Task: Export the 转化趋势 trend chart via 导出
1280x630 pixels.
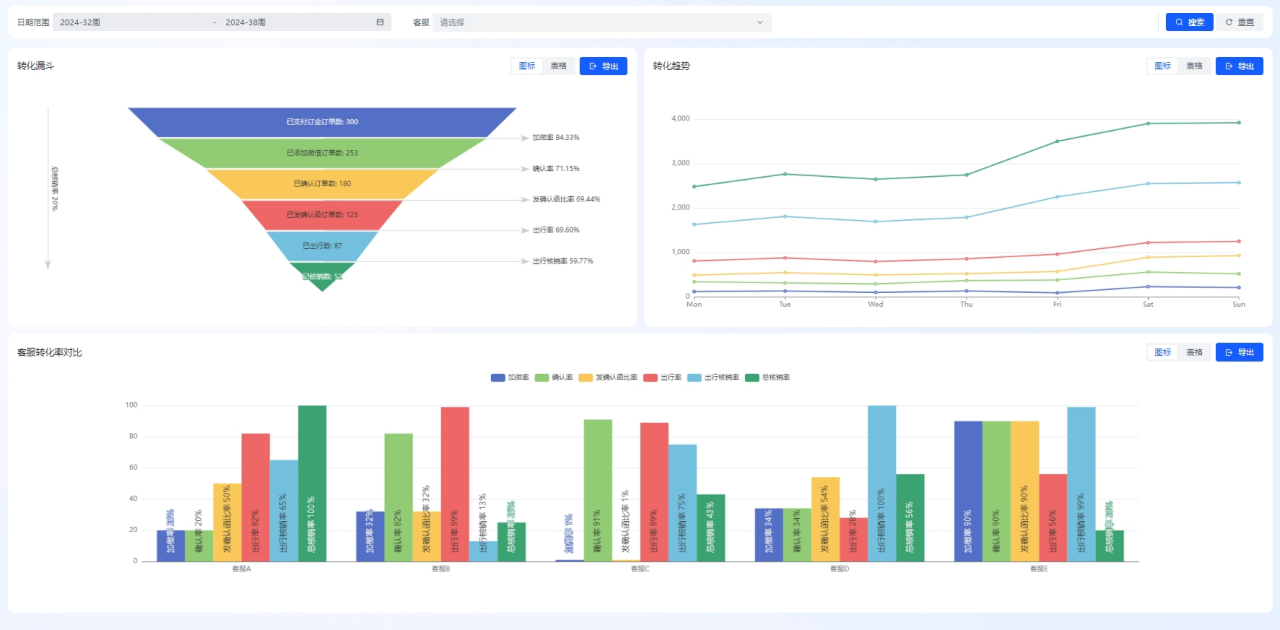Action: tap(1239, 66)
